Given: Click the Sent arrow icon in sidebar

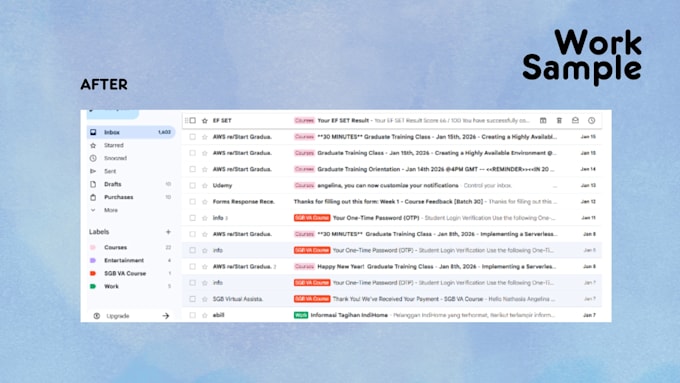Looking at the screenshot, I should coord(93,171).
